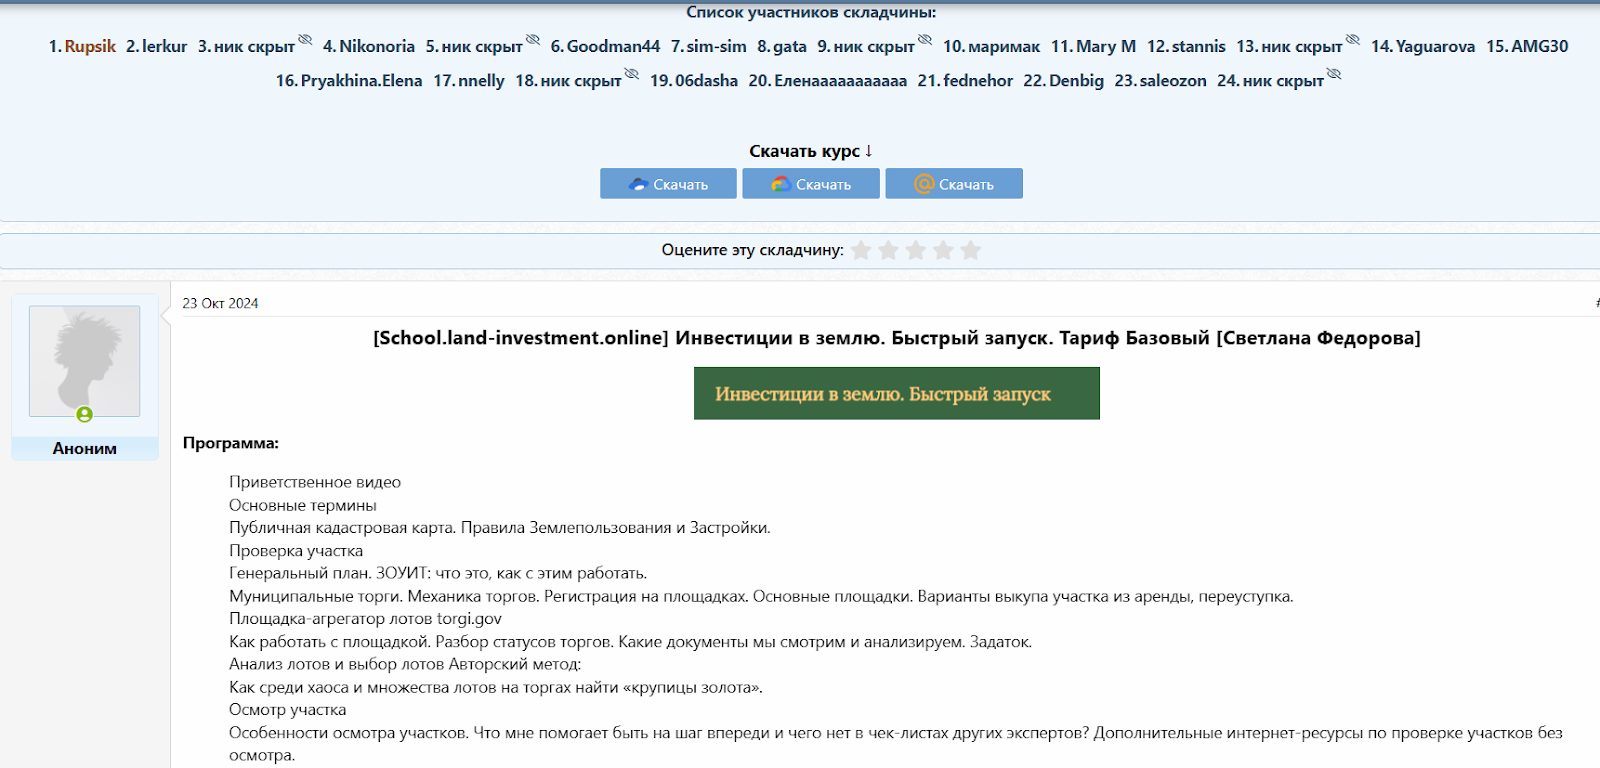
Task: Rate the складчина with two stars
Action: [x=888, y=250]
